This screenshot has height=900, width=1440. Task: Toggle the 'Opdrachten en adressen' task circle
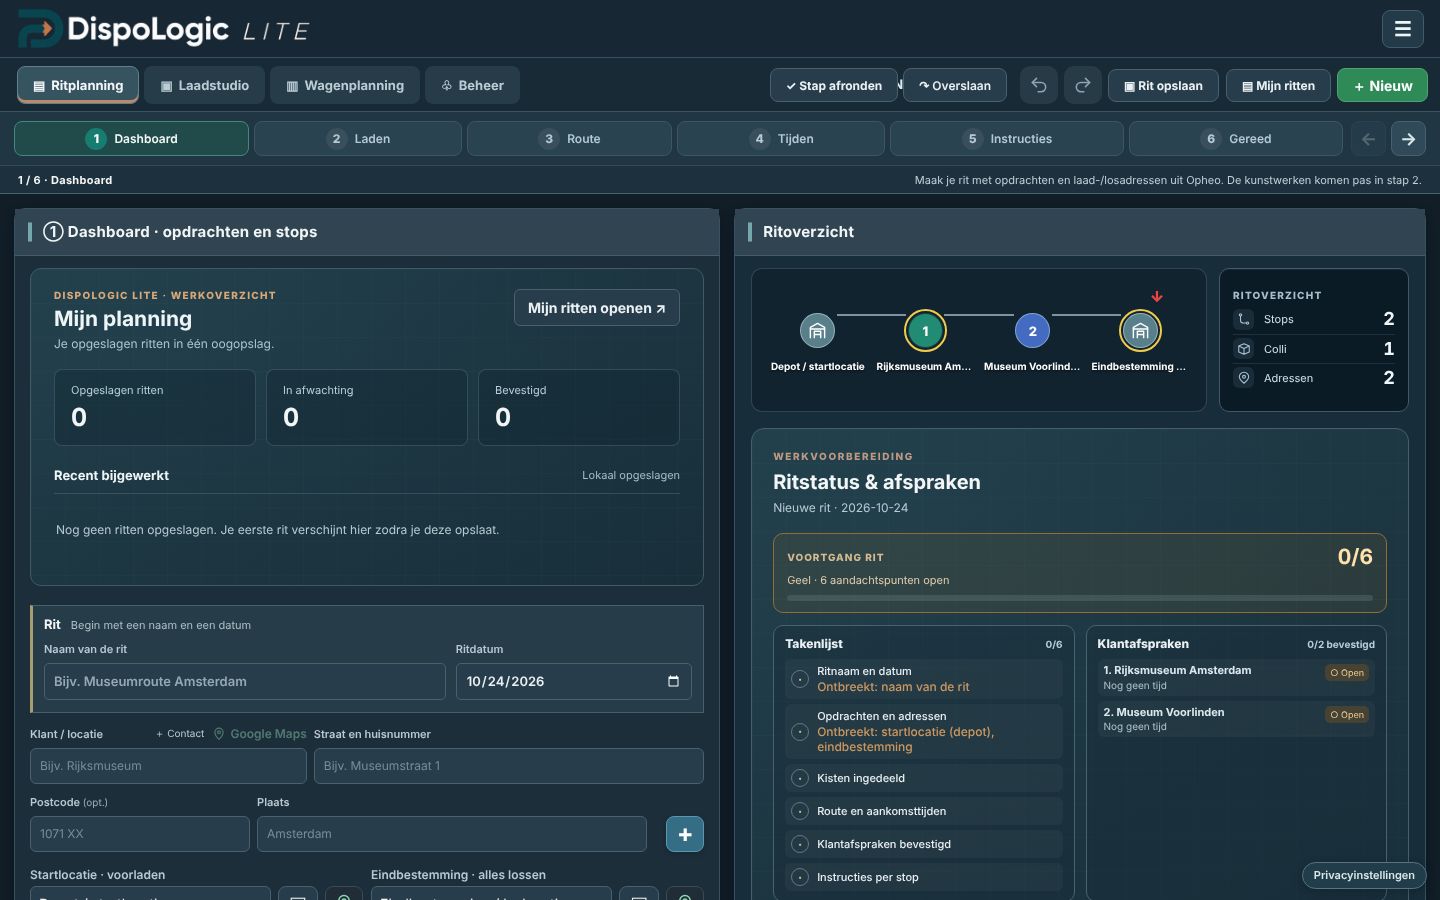coord(800,732)
